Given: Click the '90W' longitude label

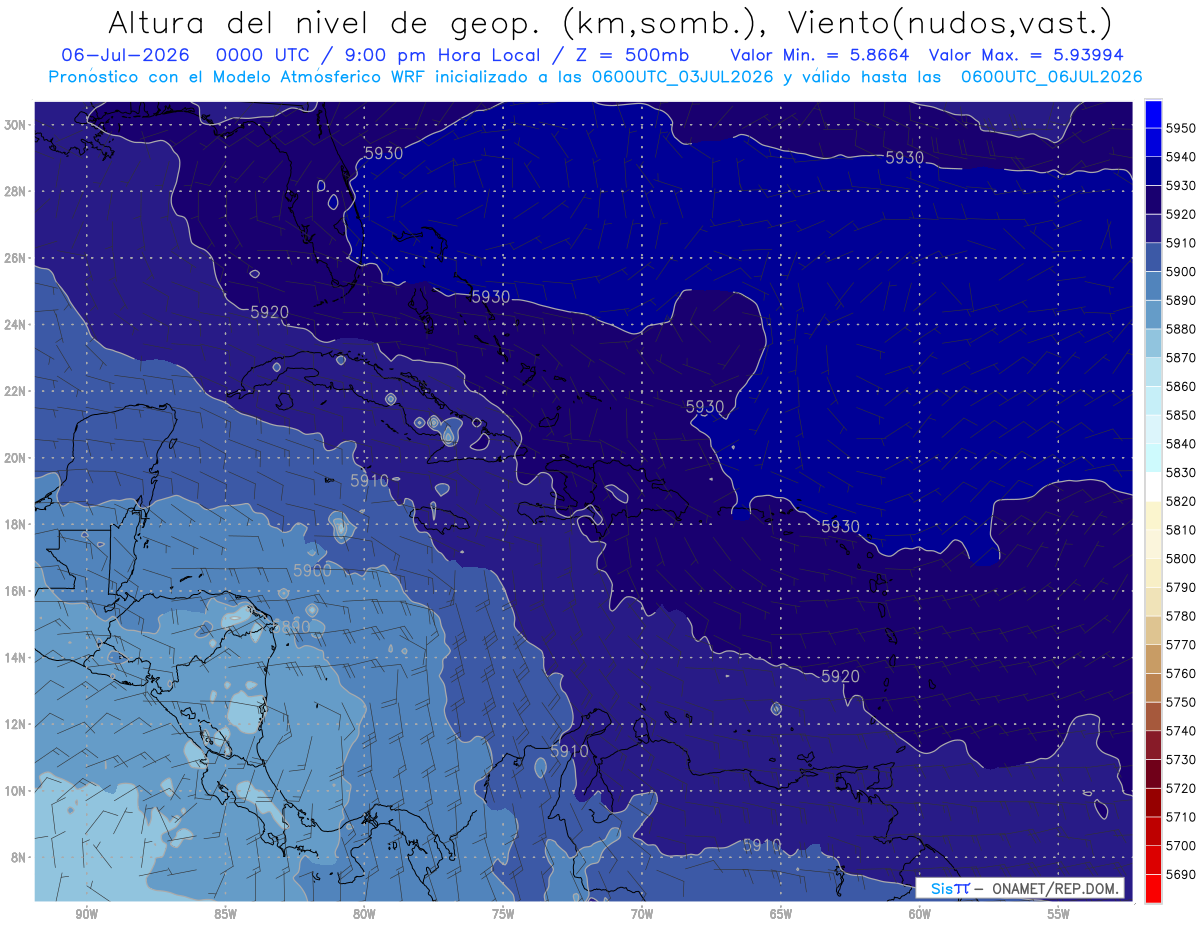Looking at the screenshot, I should coord(86,914).
